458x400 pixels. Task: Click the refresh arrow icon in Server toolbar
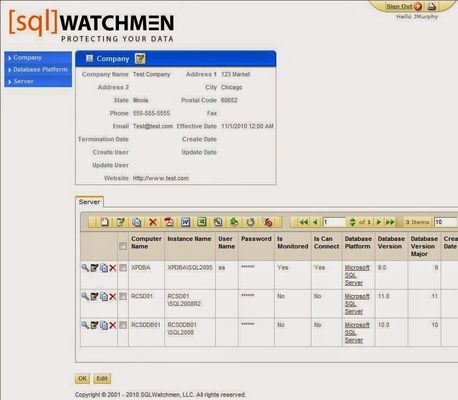(x=250, y=222)
